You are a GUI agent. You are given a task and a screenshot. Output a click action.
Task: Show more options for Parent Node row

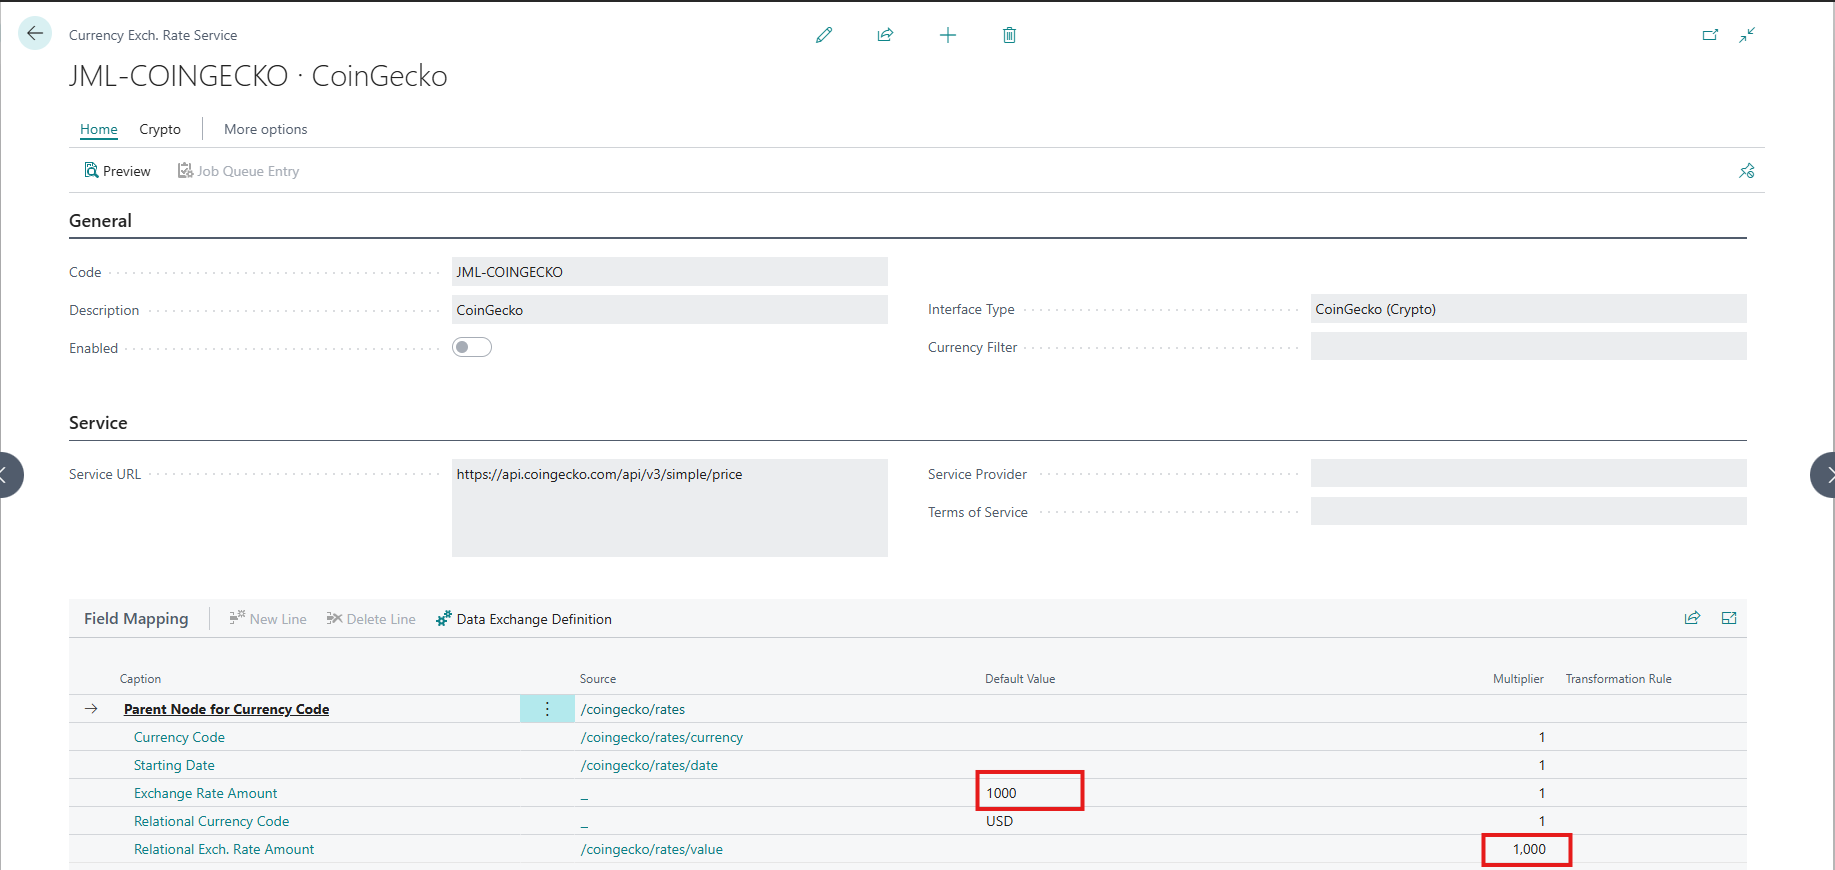point(547,709)
